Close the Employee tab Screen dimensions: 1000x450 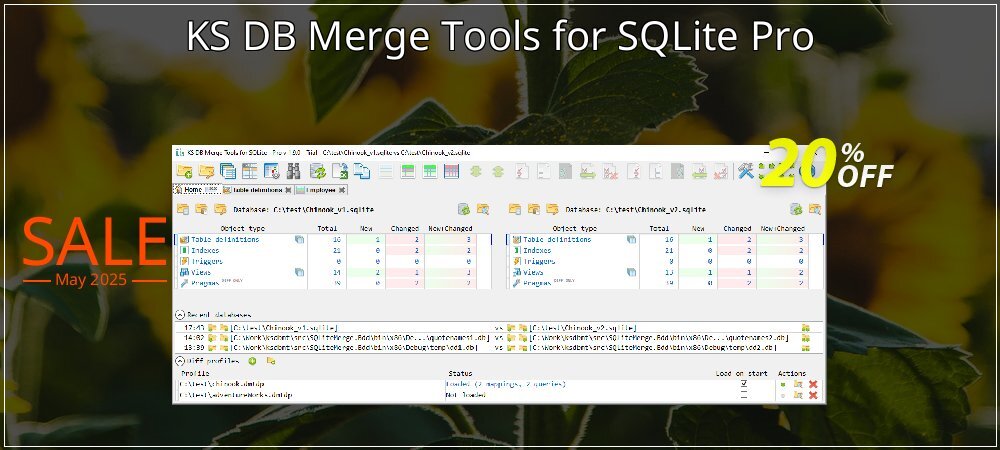[342, 190]
